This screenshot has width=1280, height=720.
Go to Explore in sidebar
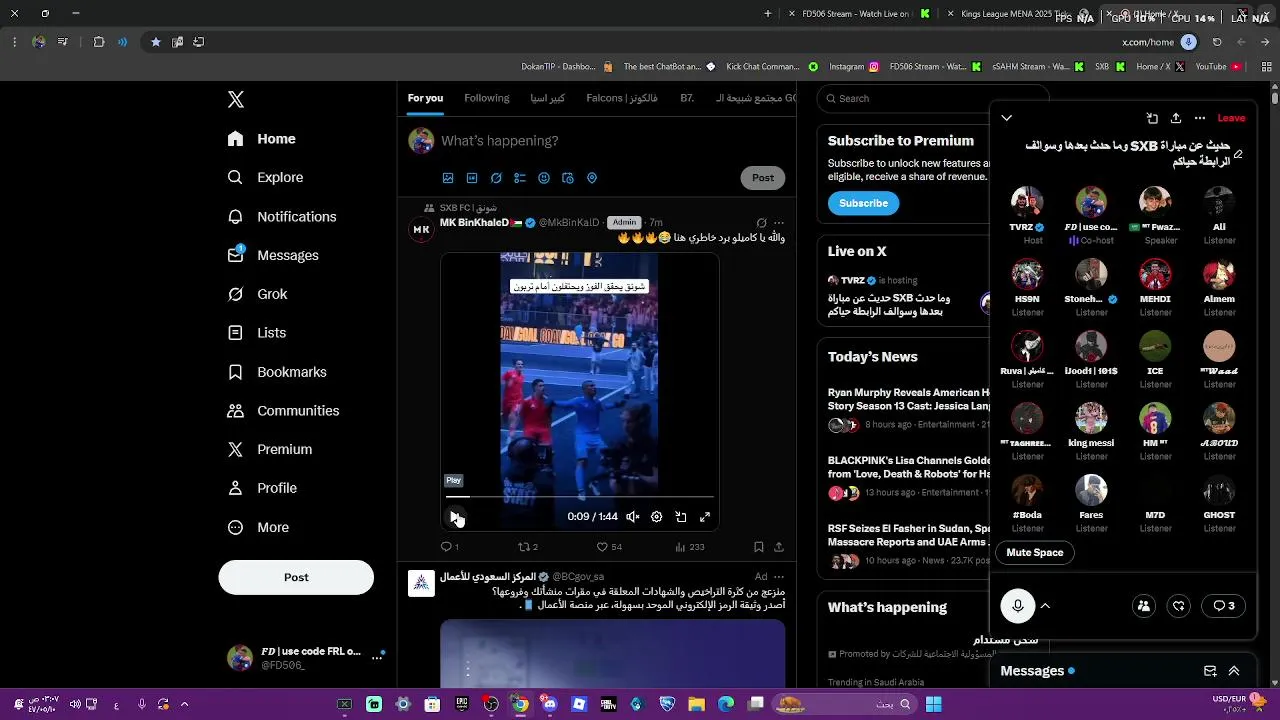pos(266,177)
